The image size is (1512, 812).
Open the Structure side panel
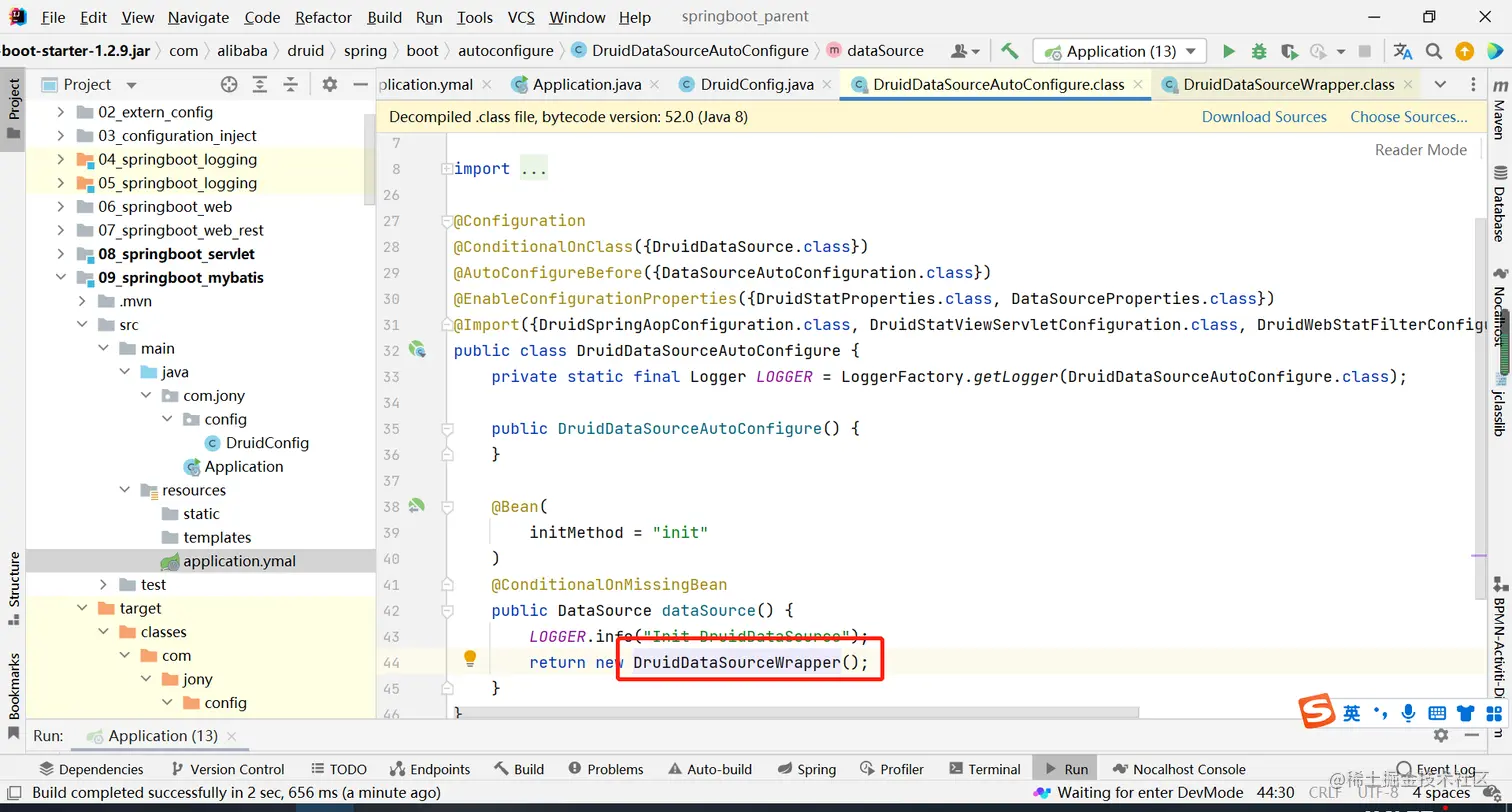[x=14, y=588]
